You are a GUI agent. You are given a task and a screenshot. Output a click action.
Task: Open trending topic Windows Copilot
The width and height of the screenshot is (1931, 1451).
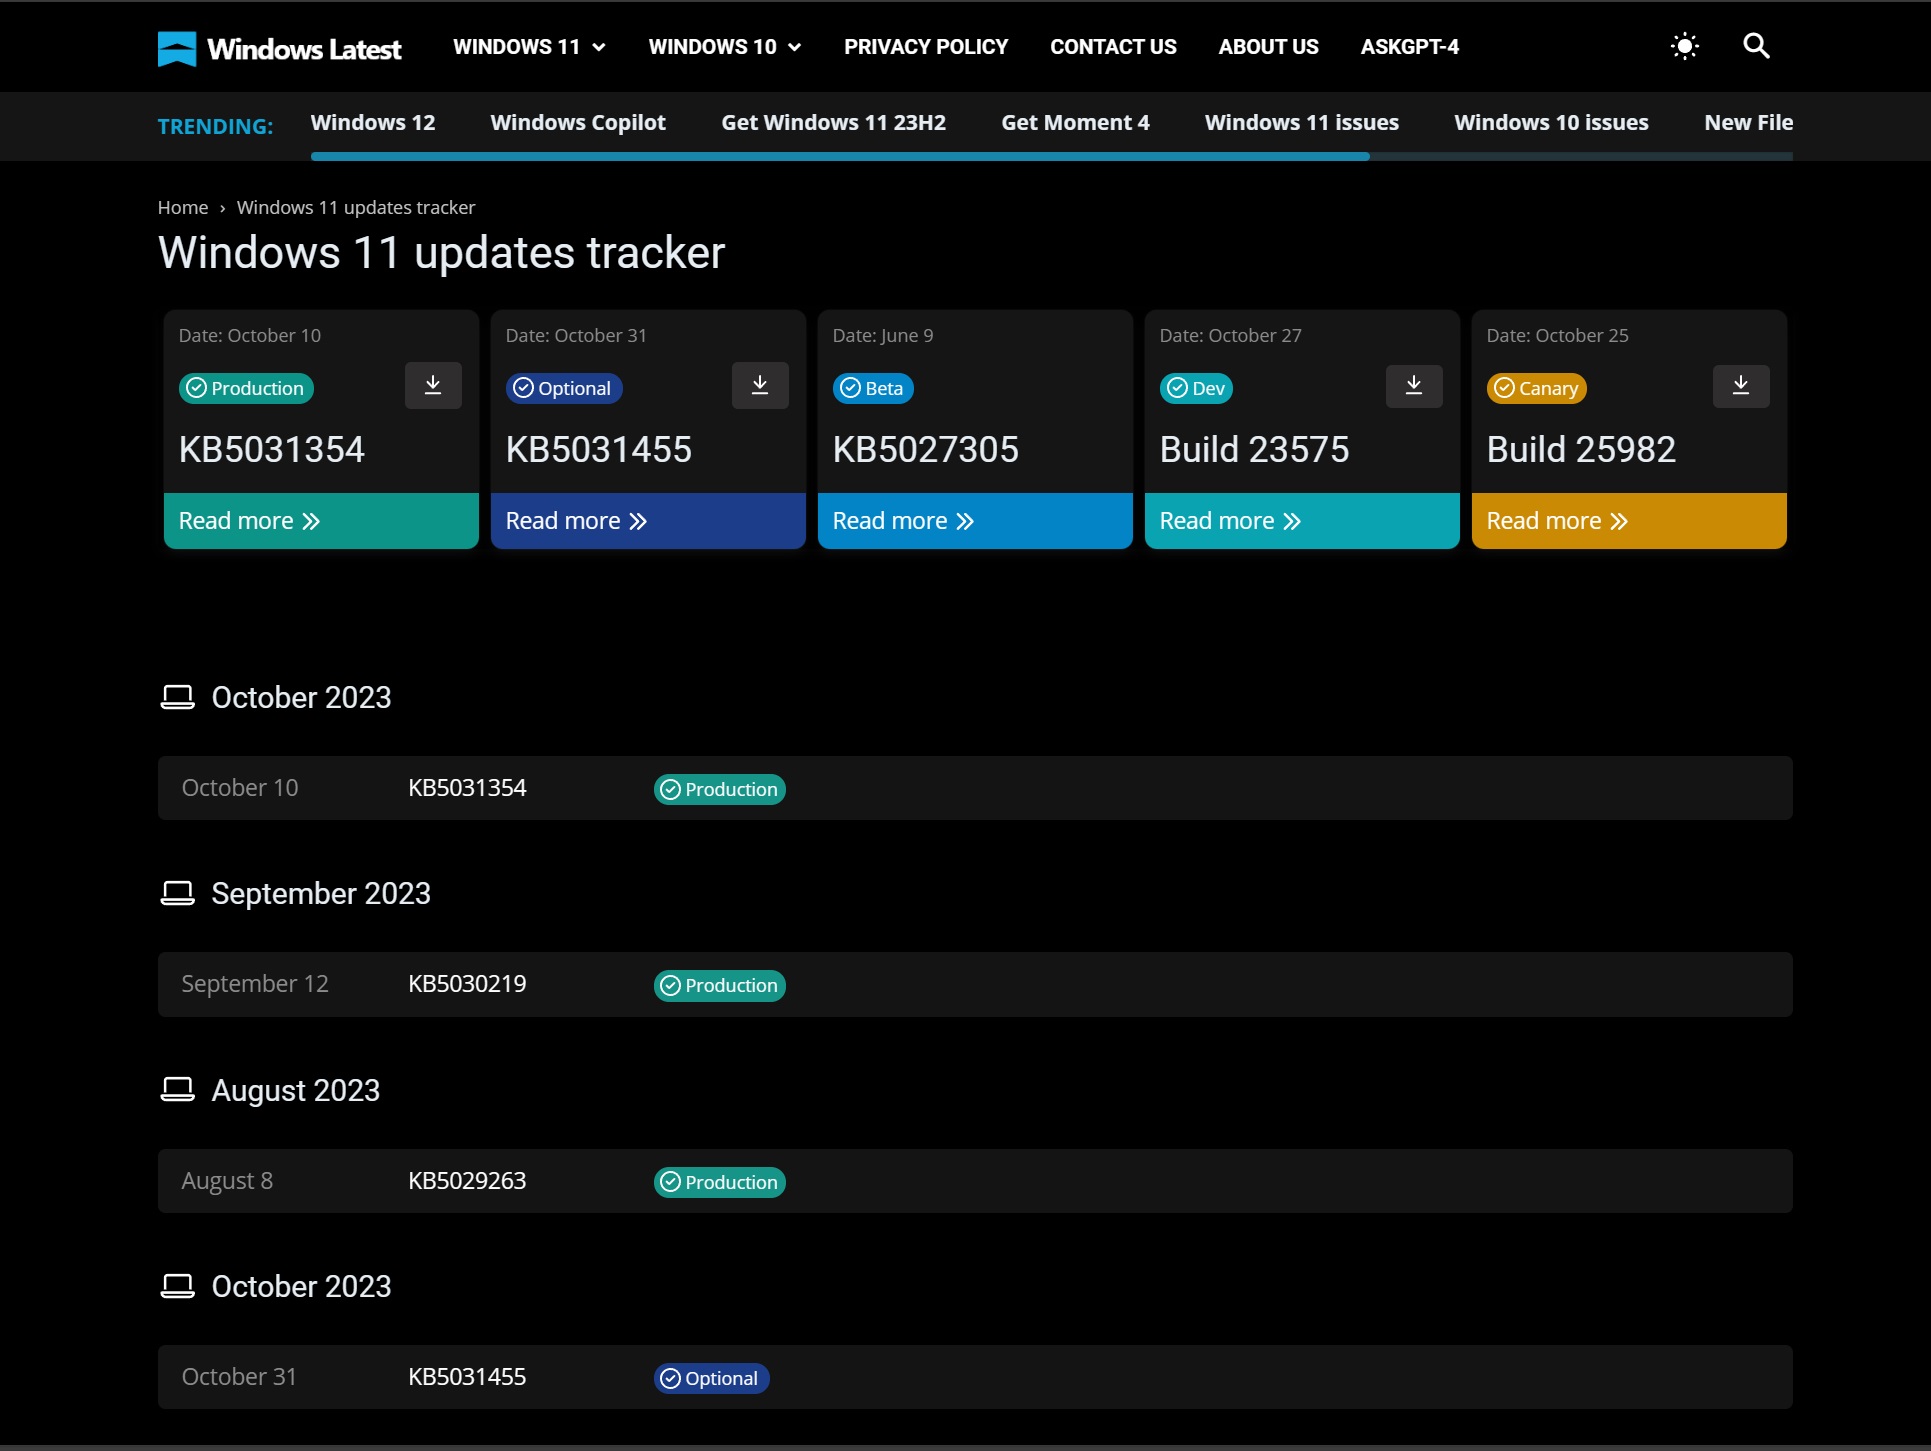click(x=578, y=123)
